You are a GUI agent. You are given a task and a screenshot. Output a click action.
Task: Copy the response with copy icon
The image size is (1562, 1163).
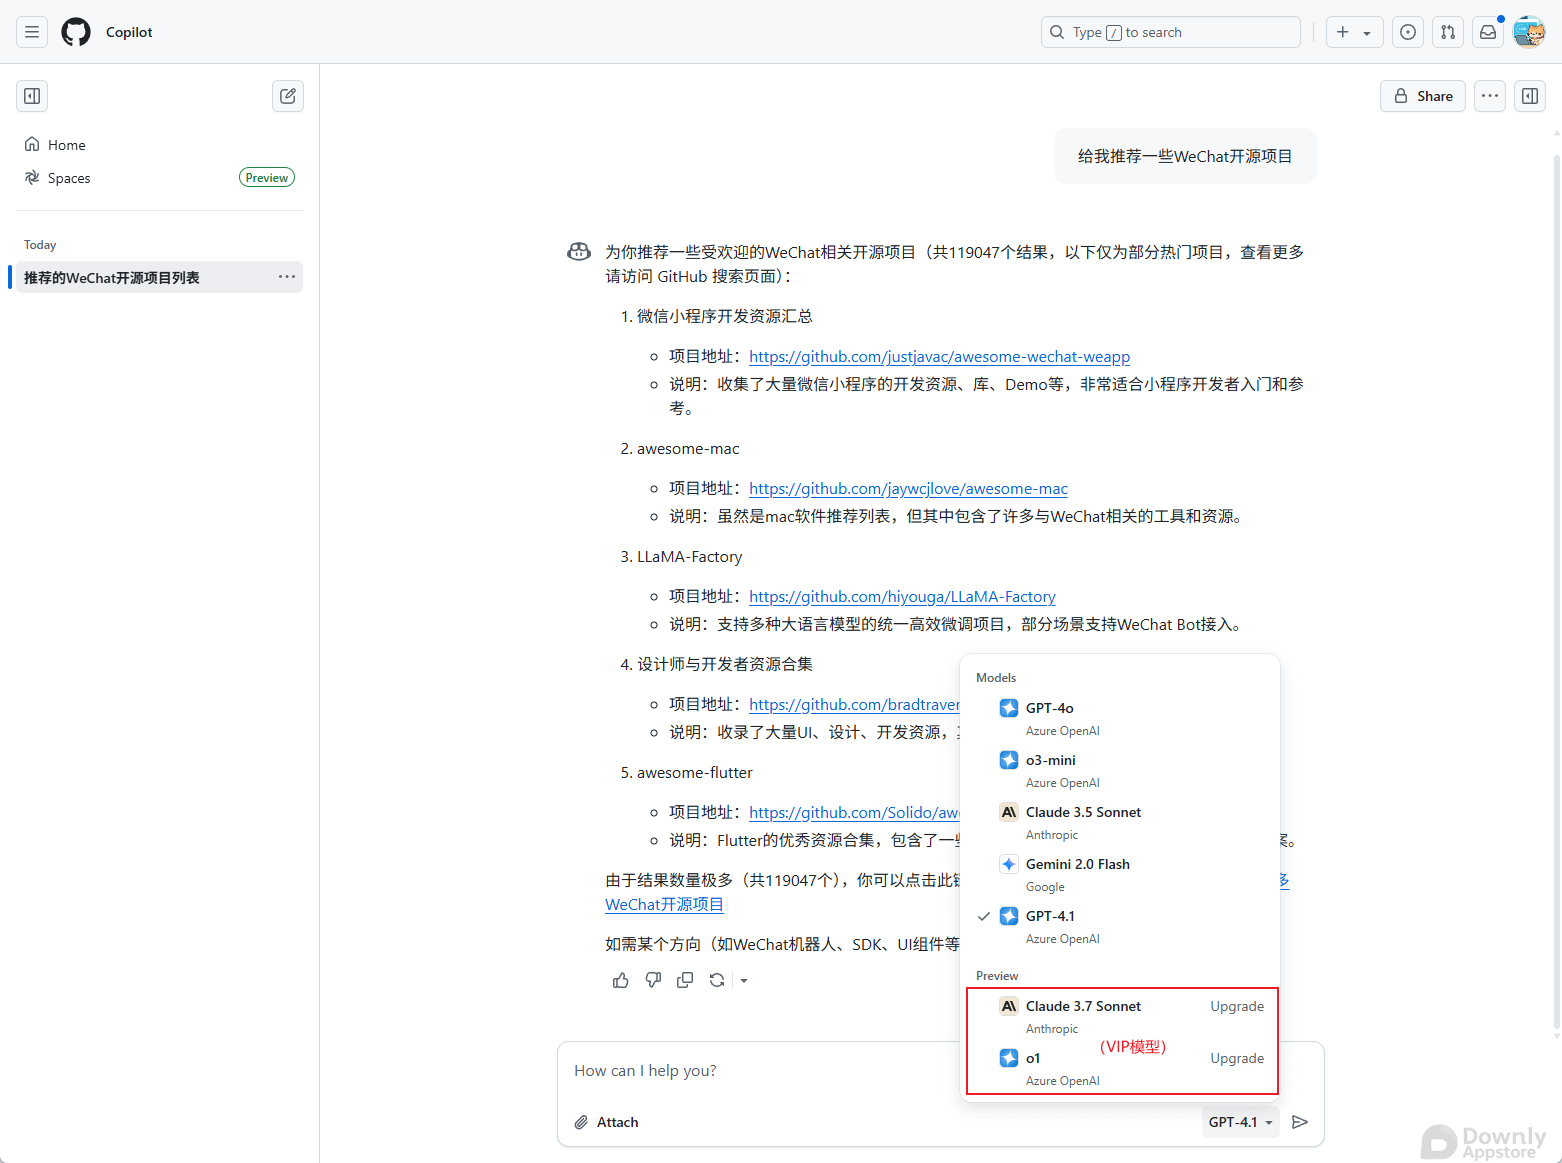(x=685, y=980)
